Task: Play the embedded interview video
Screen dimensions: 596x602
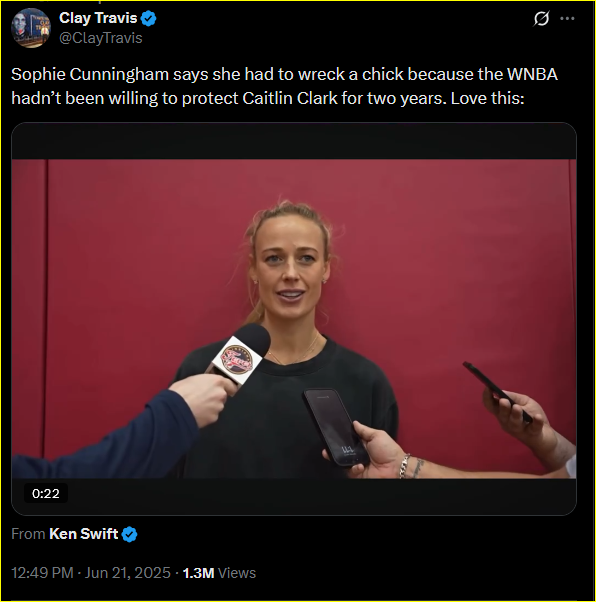Action: click(294, 319)
